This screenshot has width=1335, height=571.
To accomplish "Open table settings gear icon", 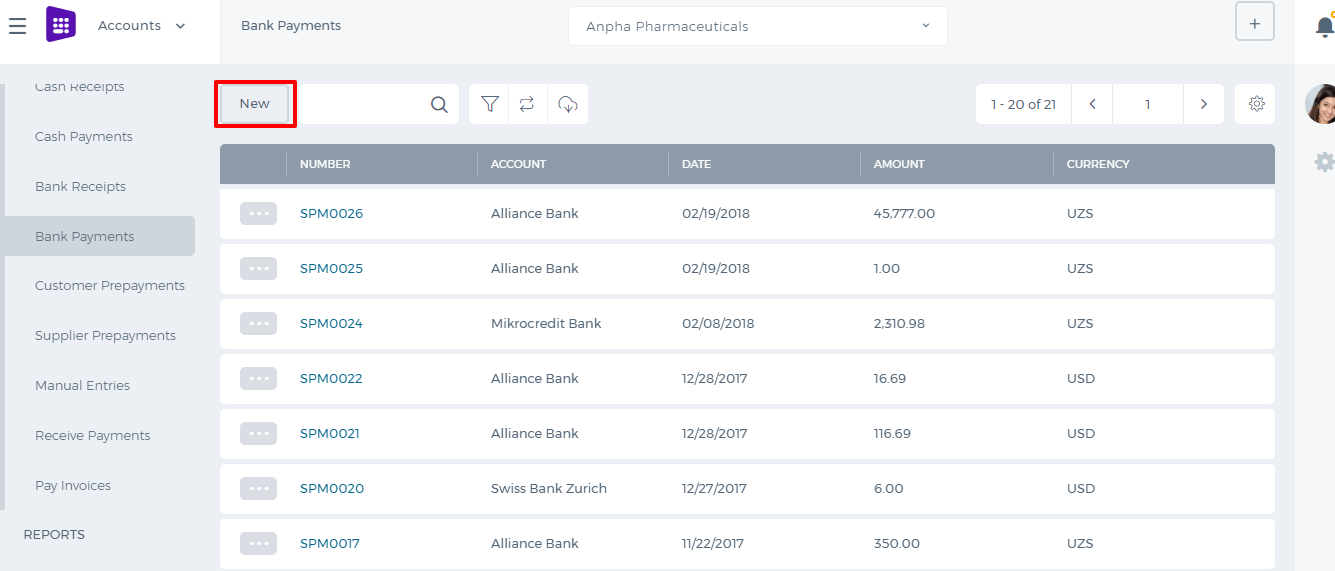I will coord(1256,104).
